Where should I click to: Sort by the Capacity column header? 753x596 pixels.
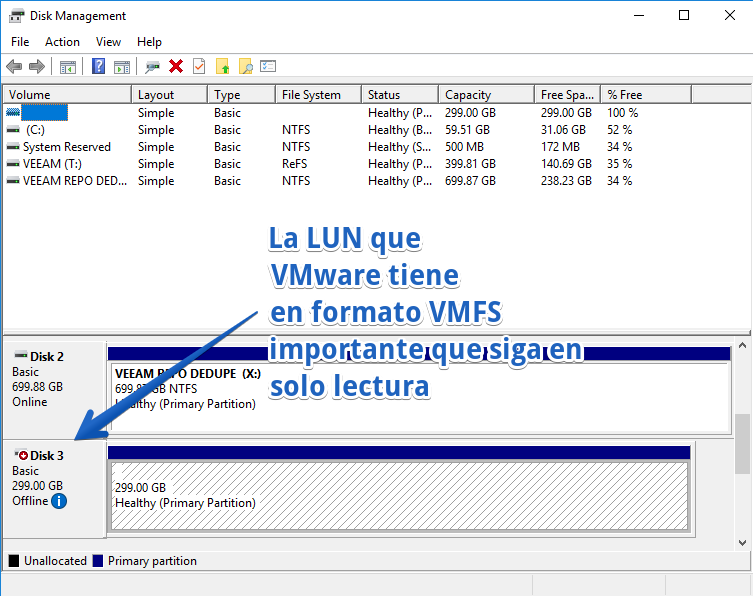tap(487, 95)
